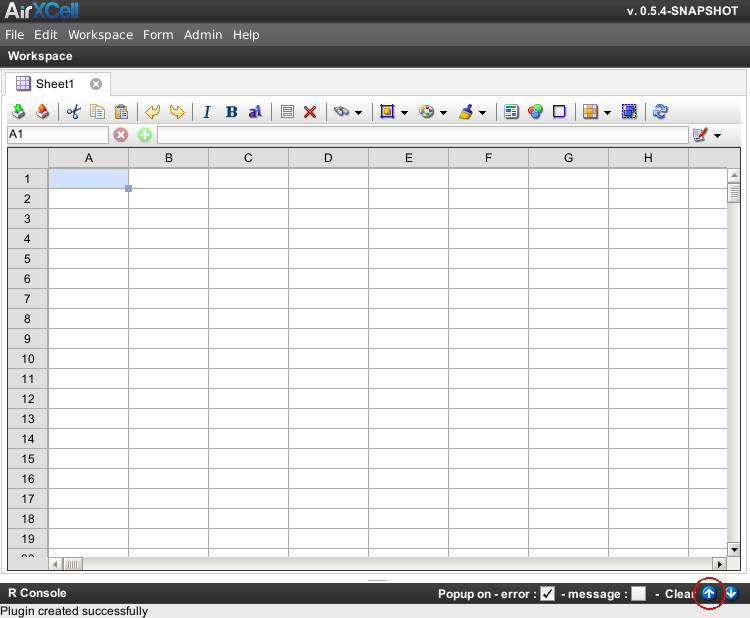This screenshot has height=618, width=750.
Task: Click the red arrow export icon
Action: click(43, 112)
